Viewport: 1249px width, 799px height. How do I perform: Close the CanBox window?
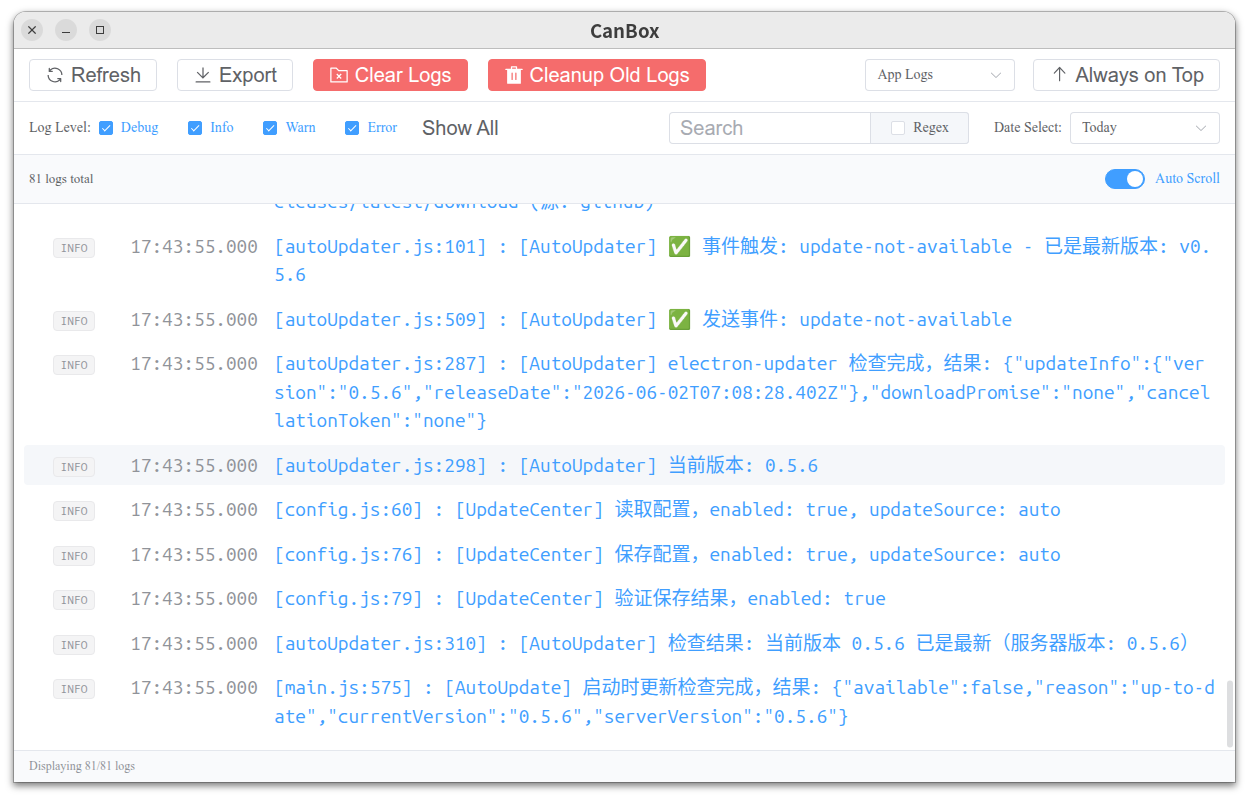click(32, 31)
